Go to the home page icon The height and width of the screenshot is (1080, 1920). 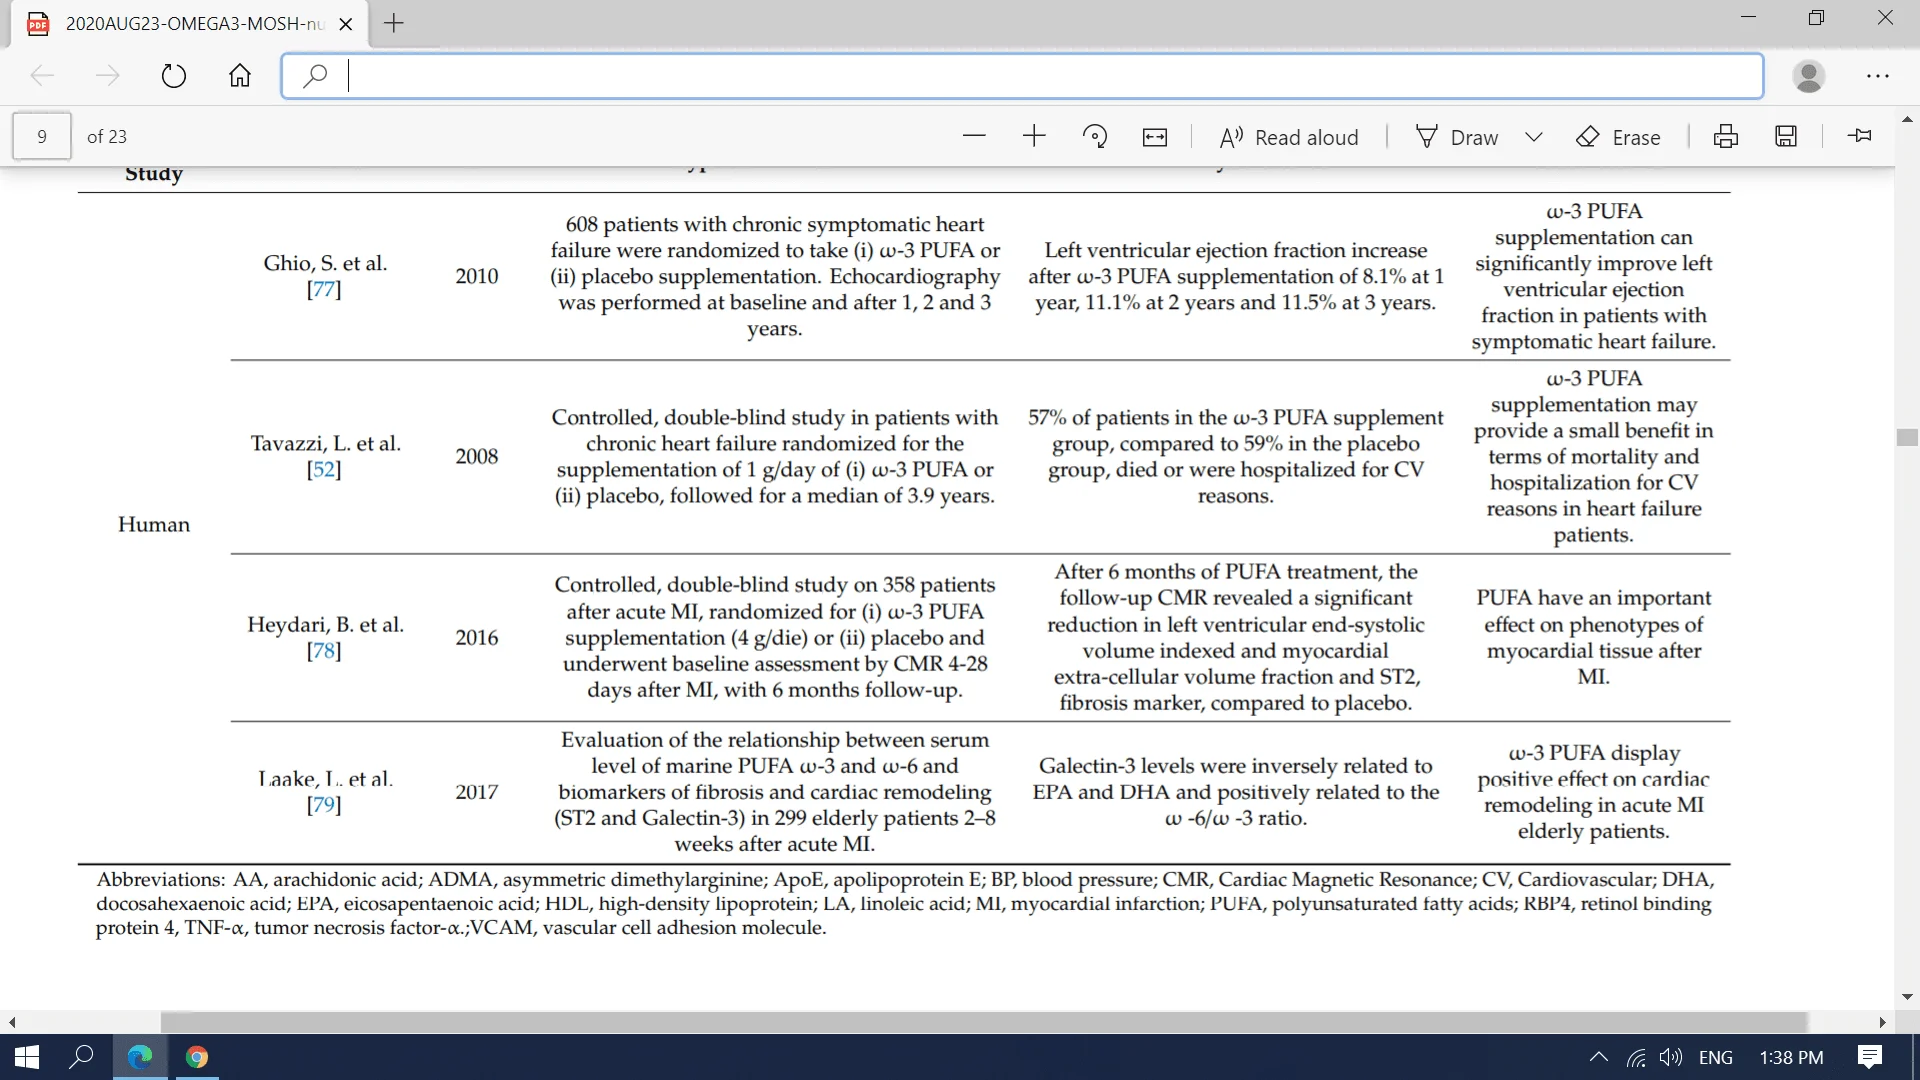coord(240,76)
